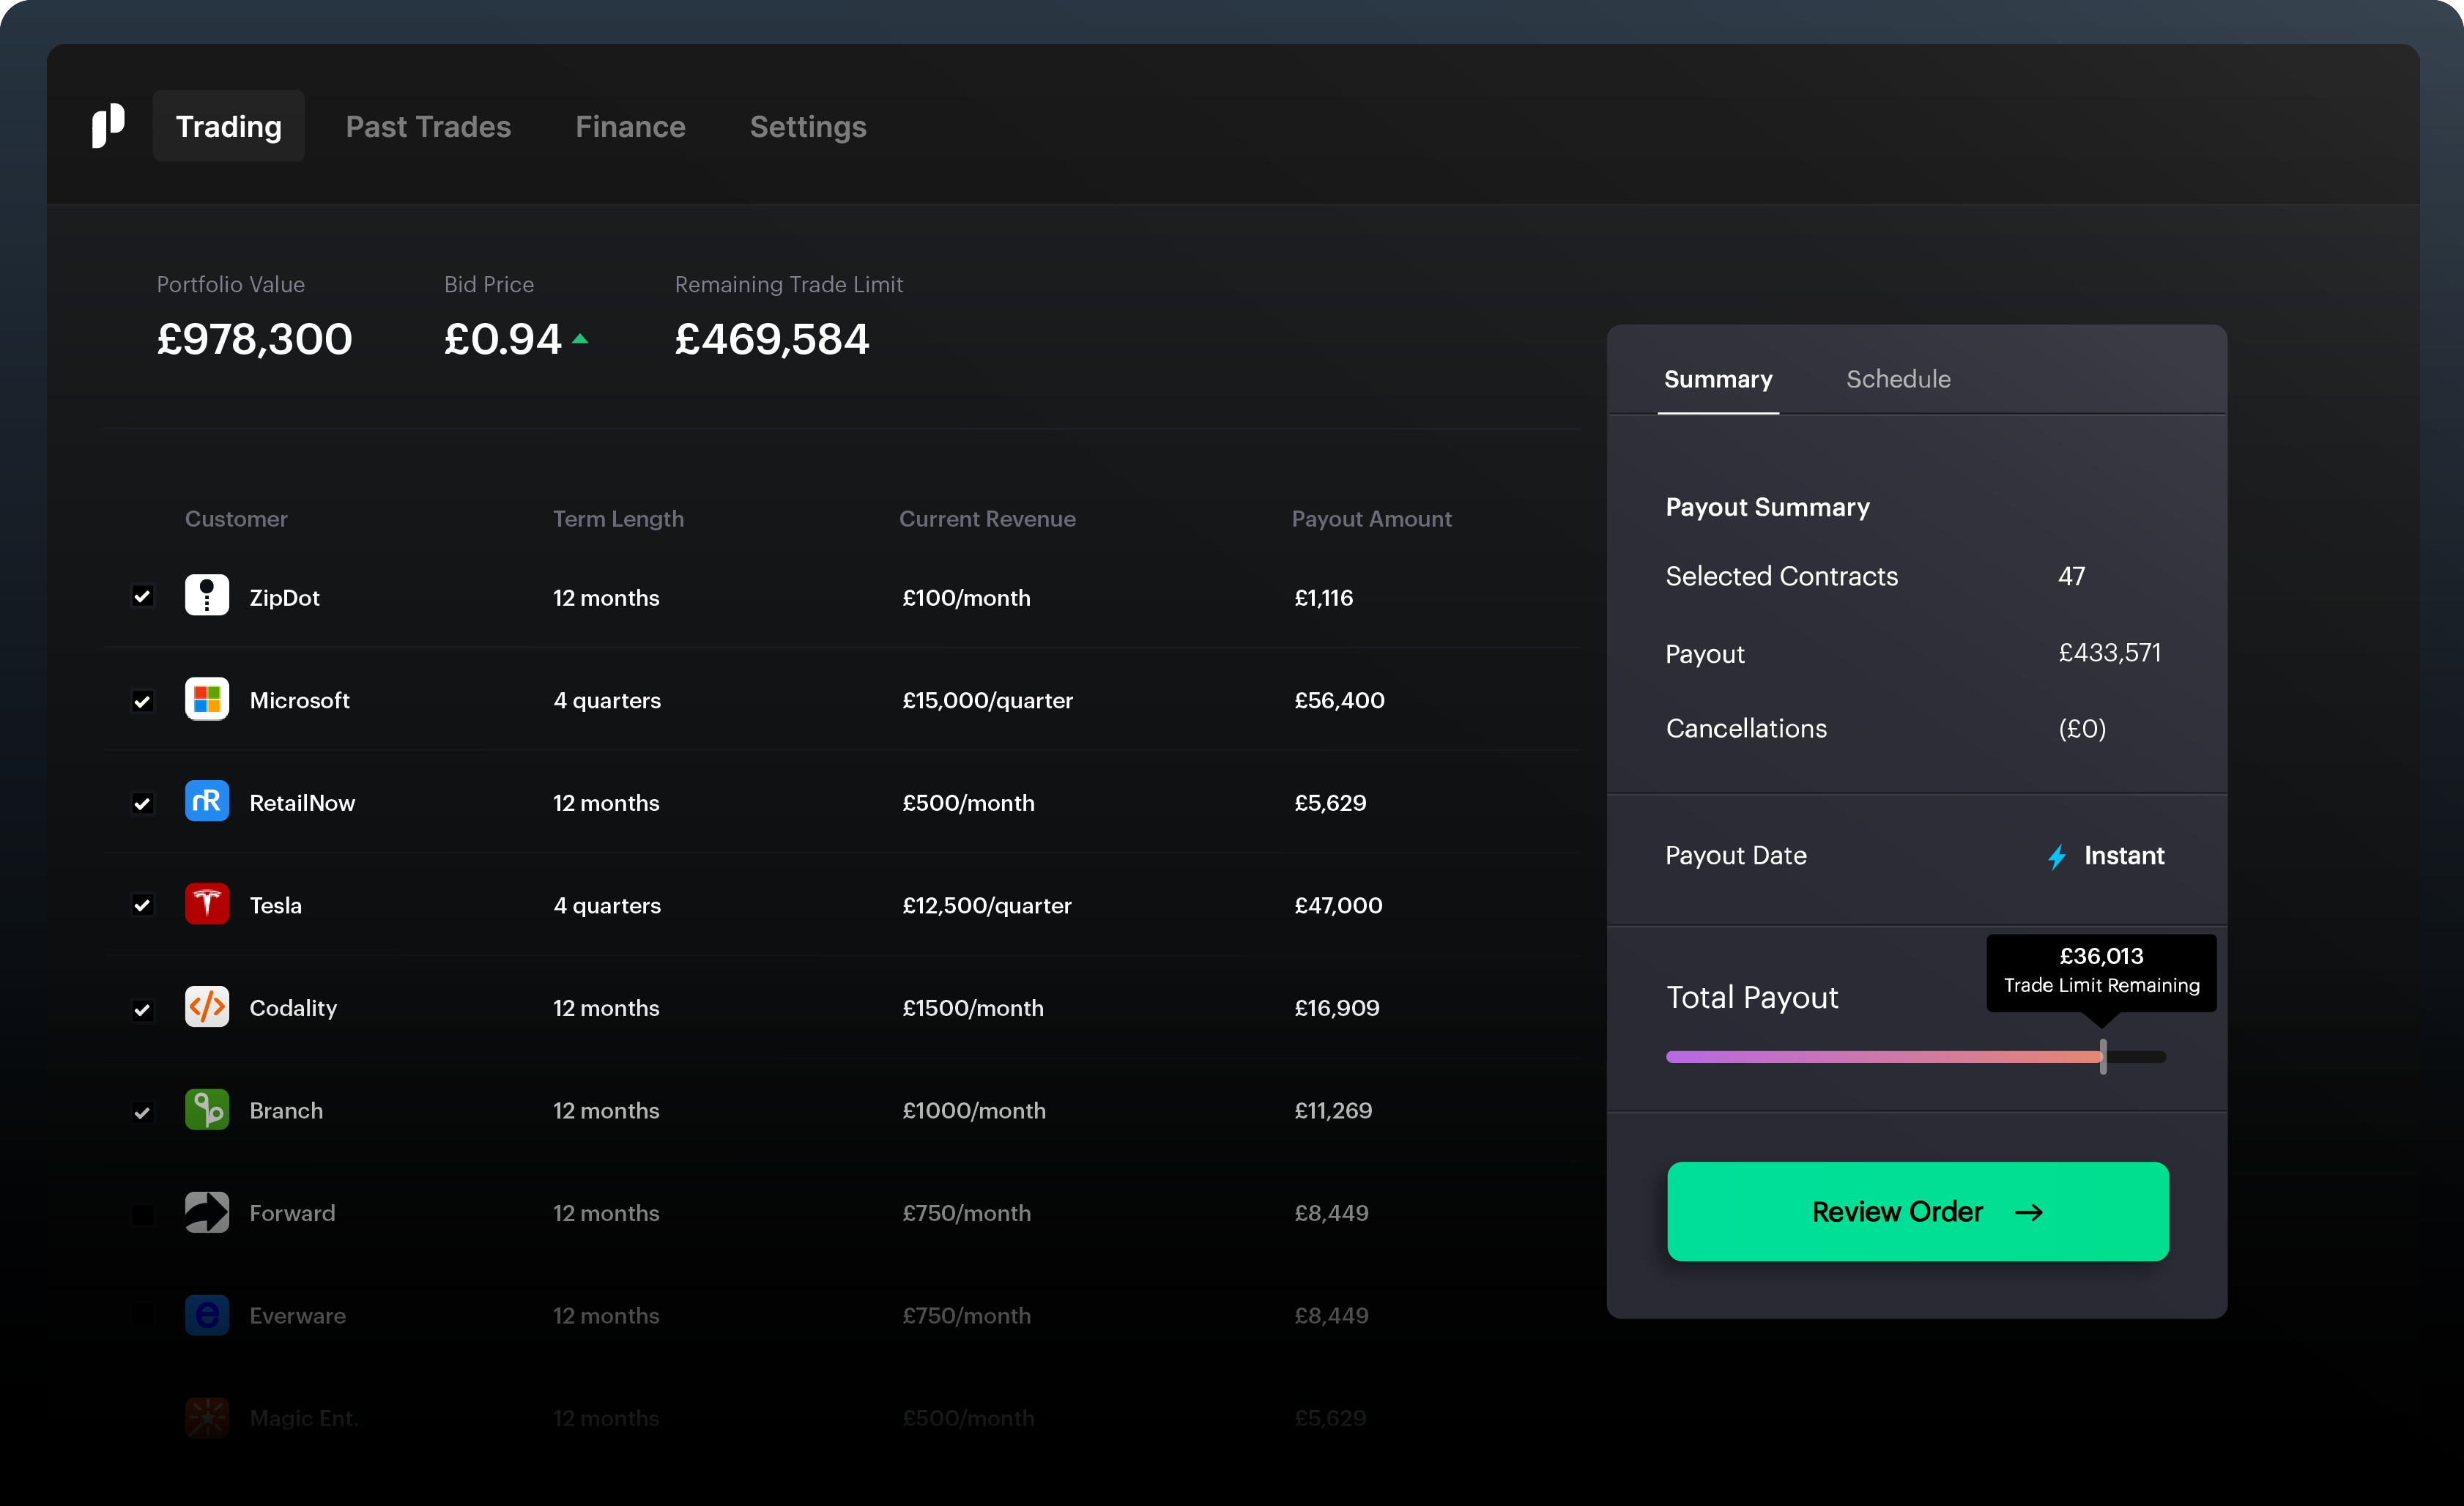This screenshot has height=1506, width=2464.
Task: Click the Instant payout date label
Action: 2124,856
